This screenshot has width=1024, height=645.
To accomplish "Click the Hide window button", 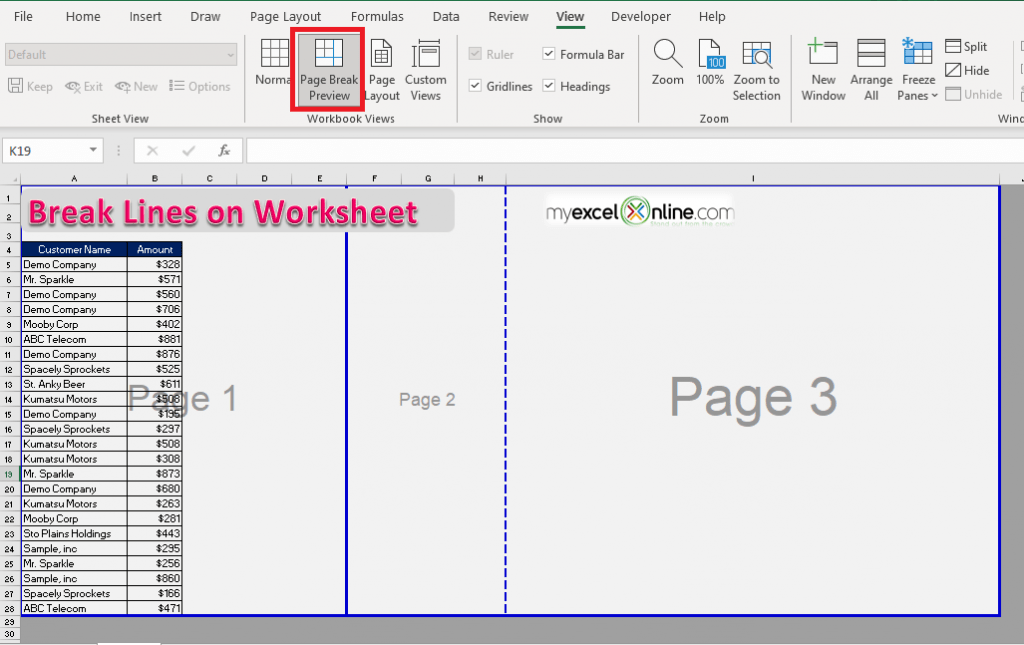I will (x=966, y=71).
